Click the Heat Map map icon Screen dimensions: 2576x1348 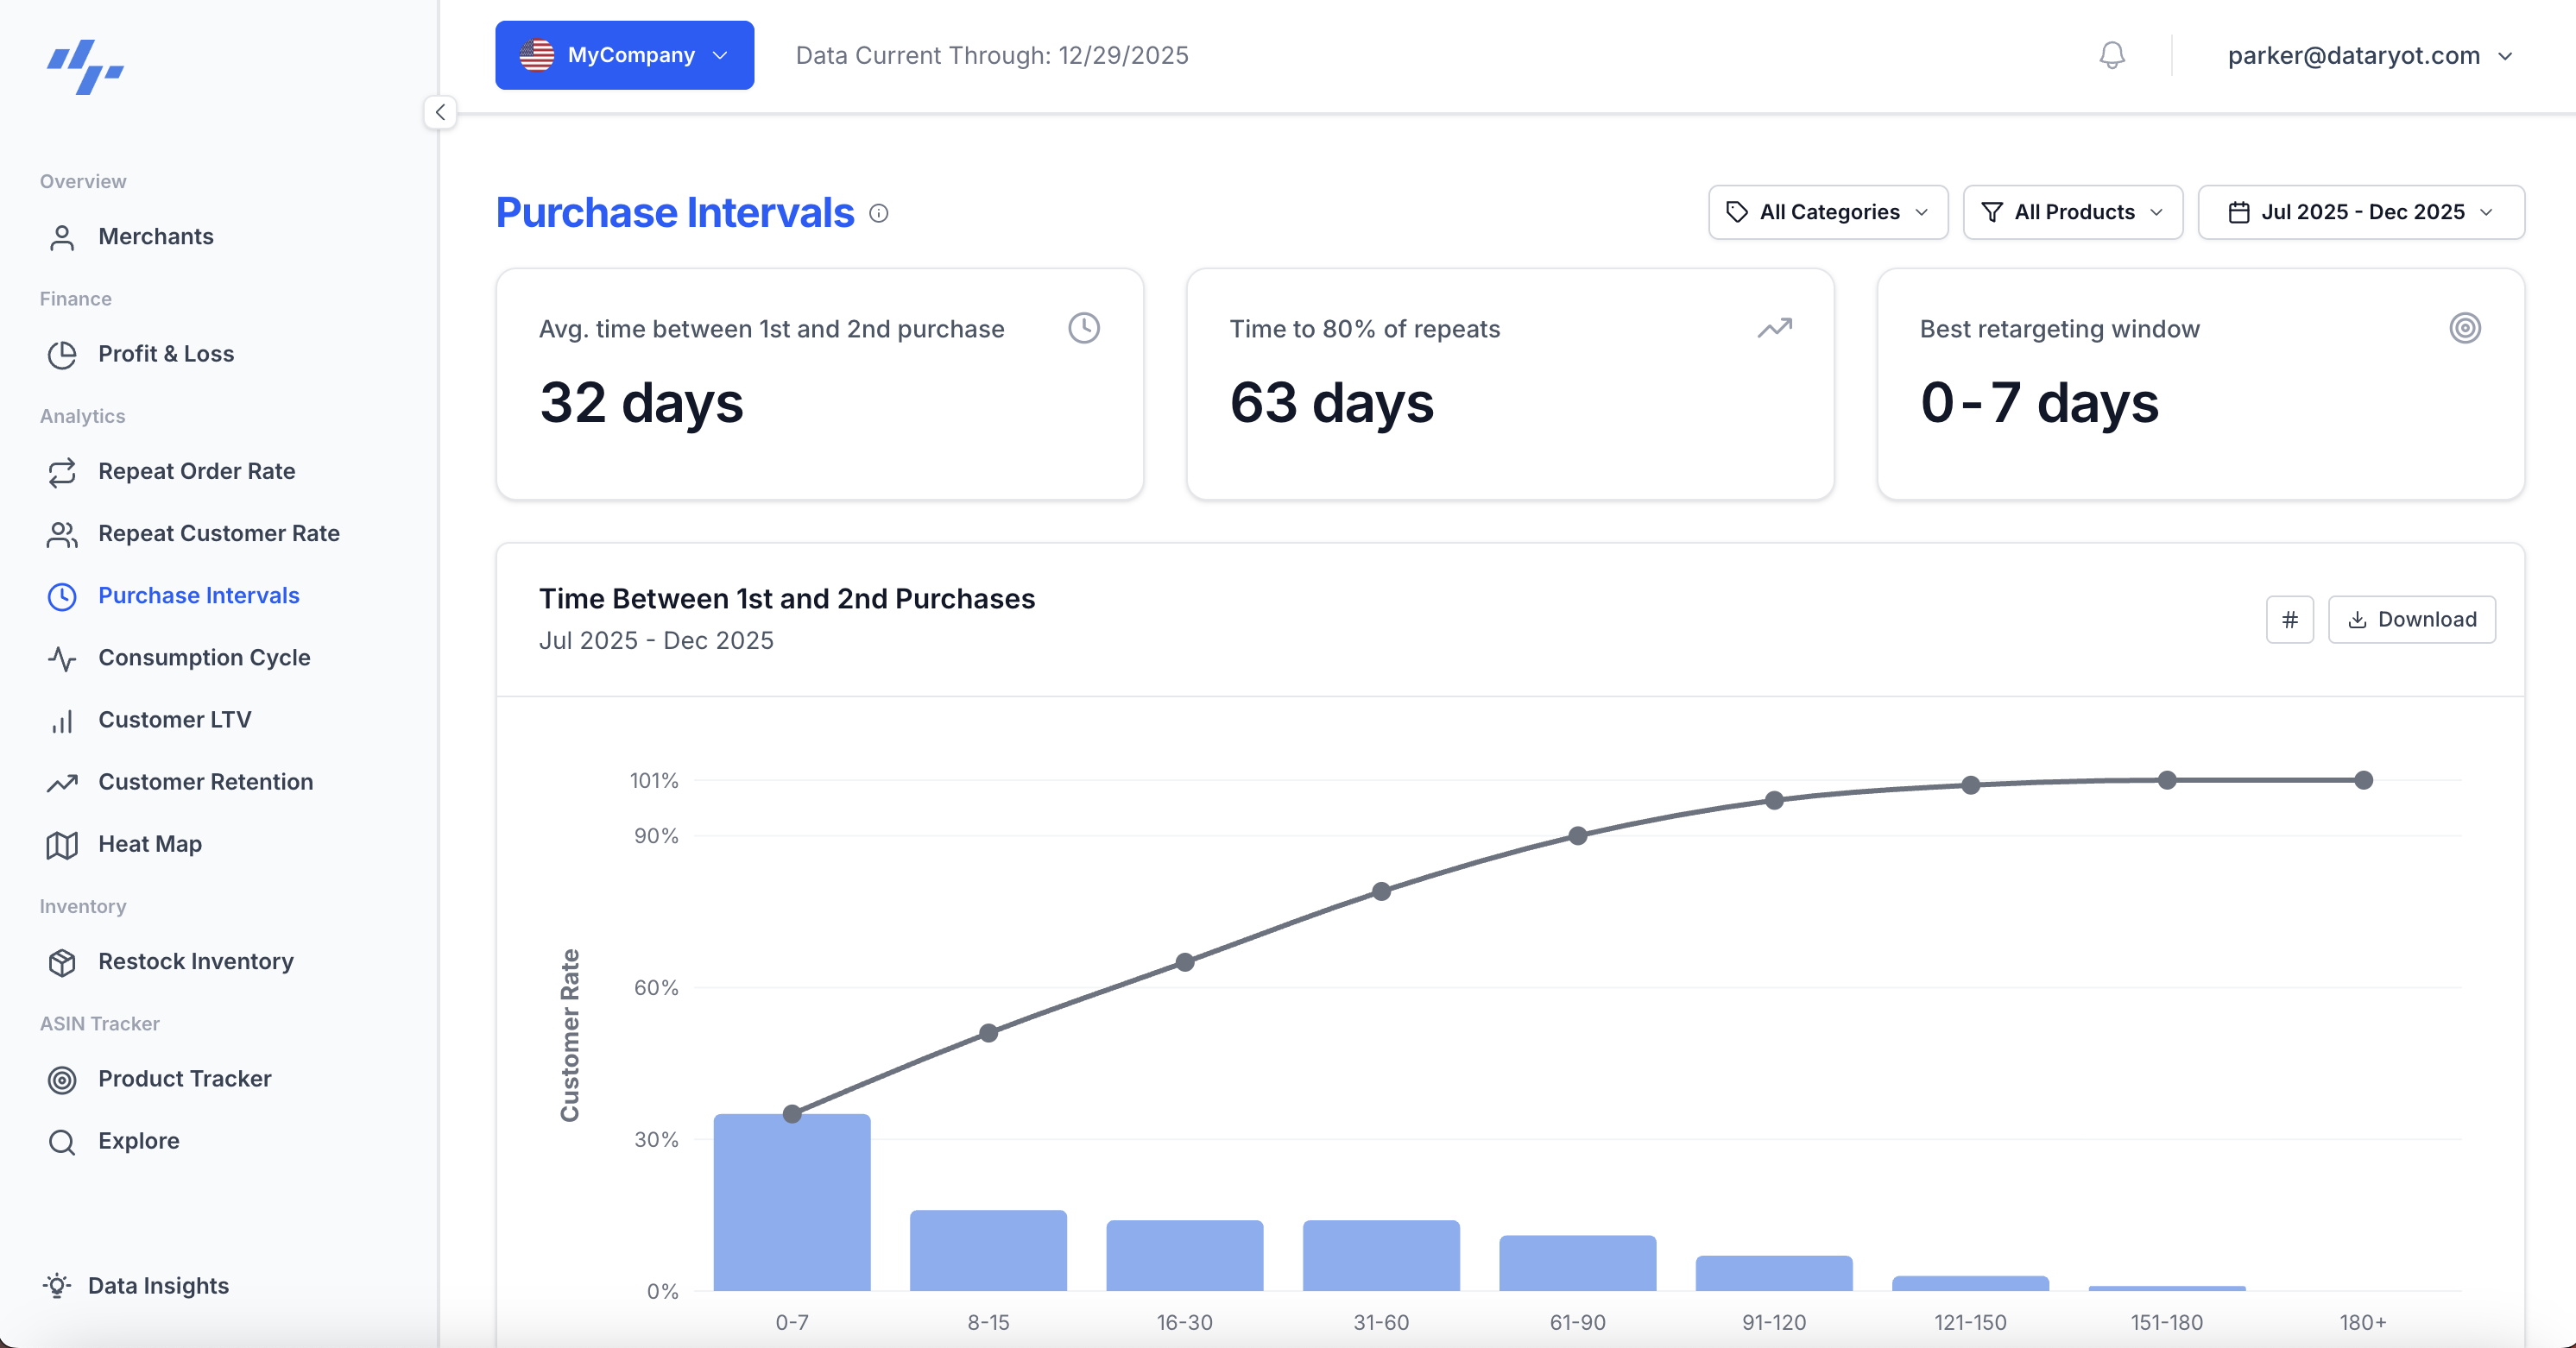[x=63, y=844]
